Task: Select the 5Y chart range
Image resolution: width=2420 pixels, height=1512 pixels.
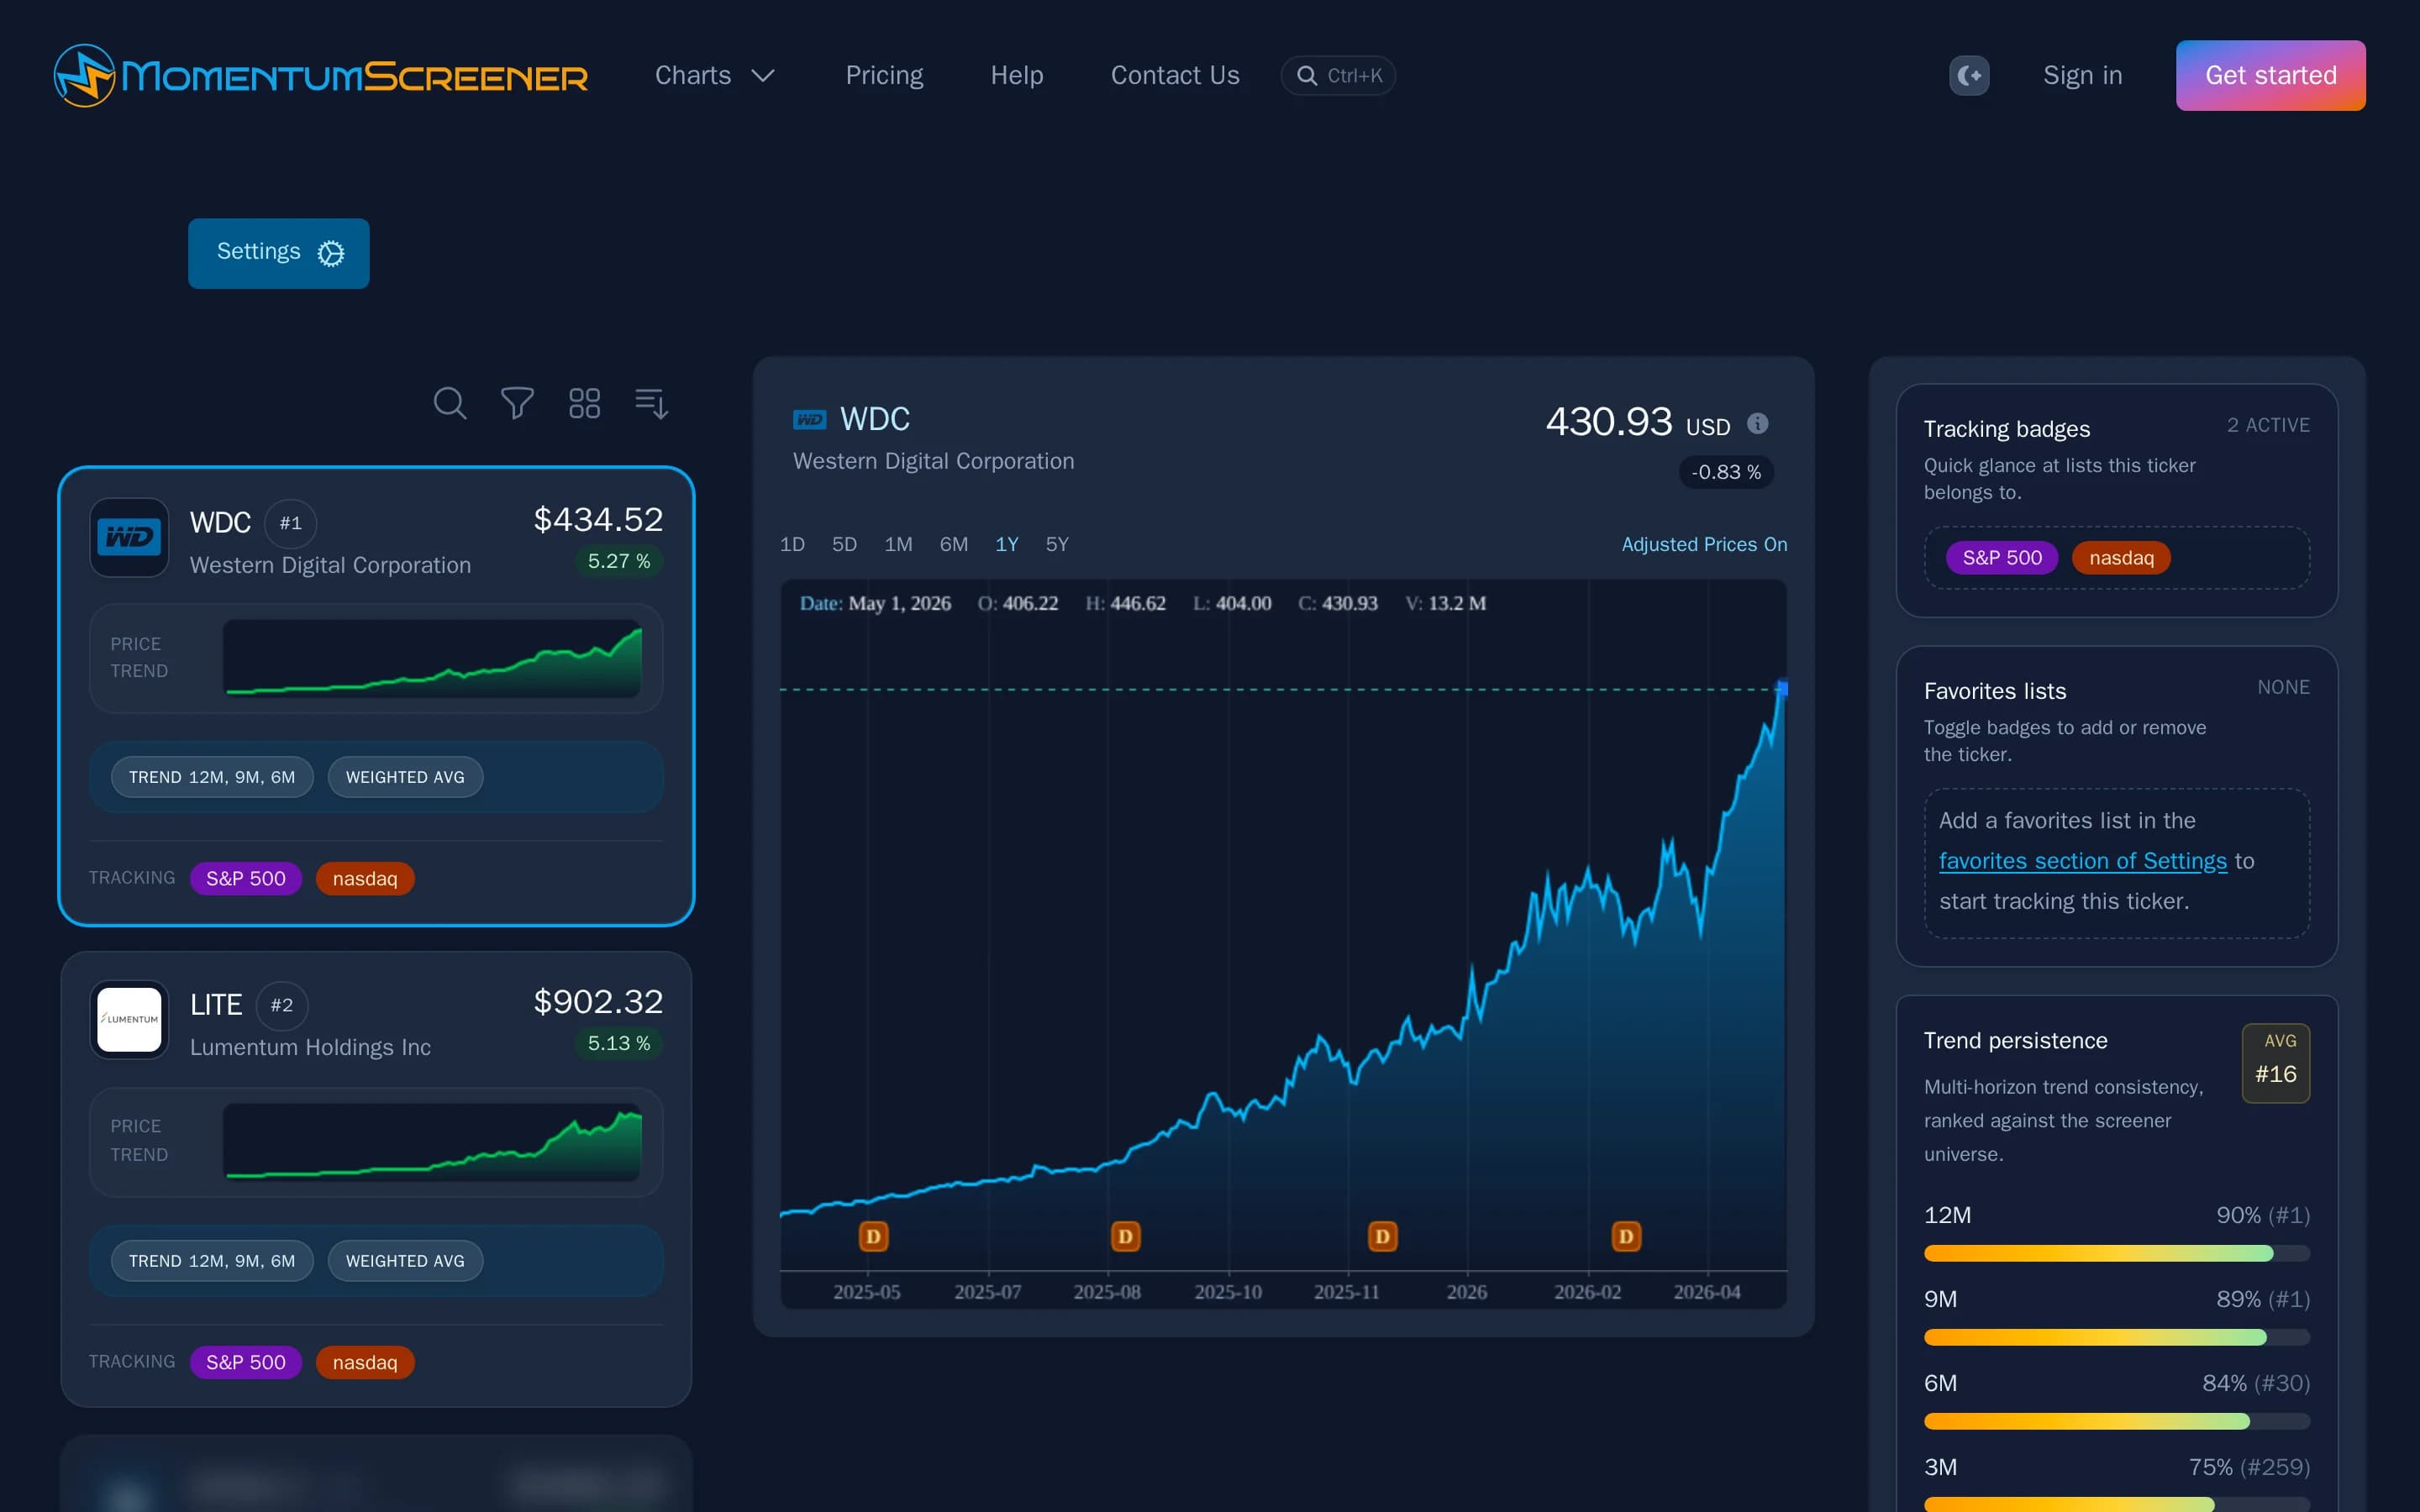Action: 1057,544
